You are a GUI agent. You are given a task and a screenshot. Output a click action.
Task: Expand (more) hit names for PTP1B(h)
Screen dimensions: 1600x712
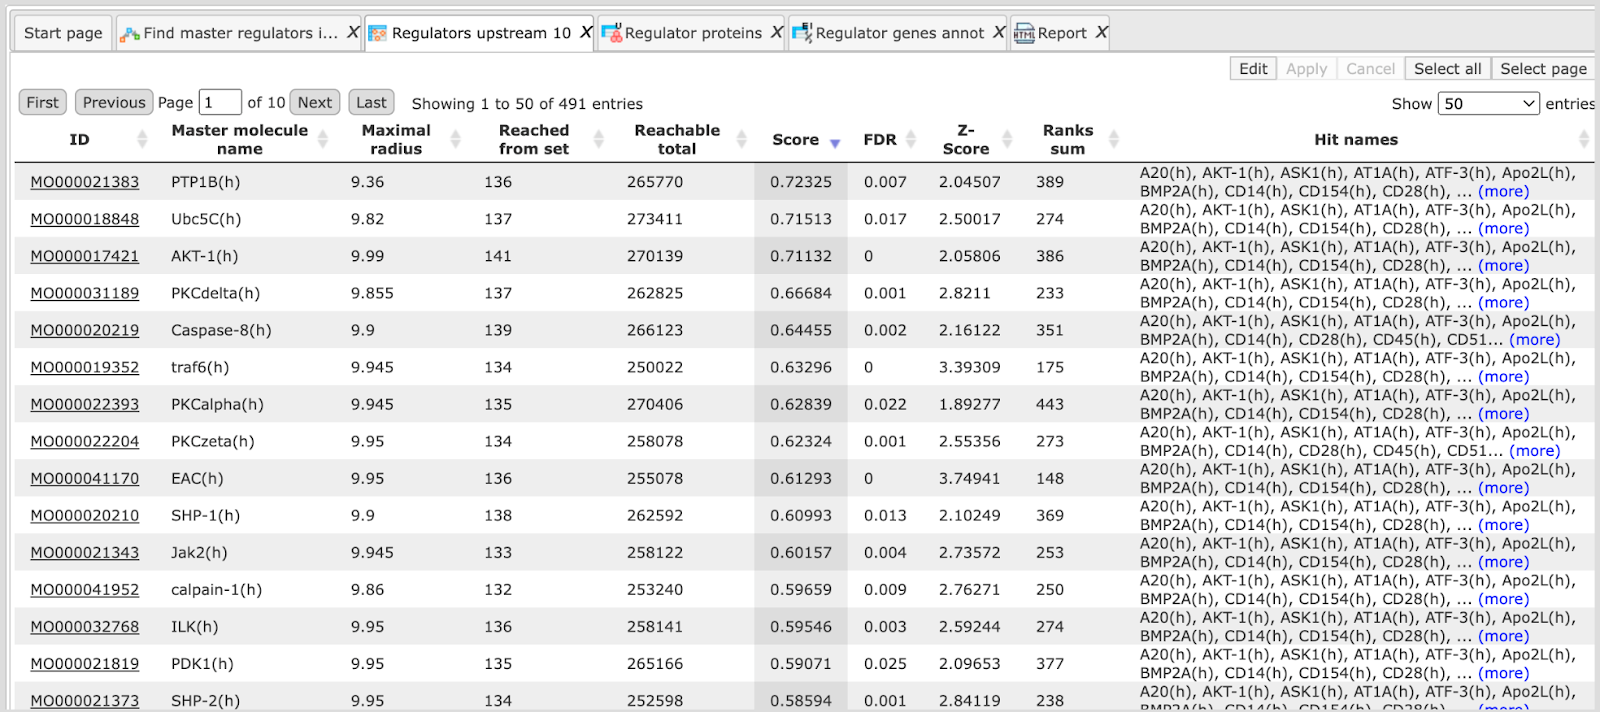coord(1503,191)
